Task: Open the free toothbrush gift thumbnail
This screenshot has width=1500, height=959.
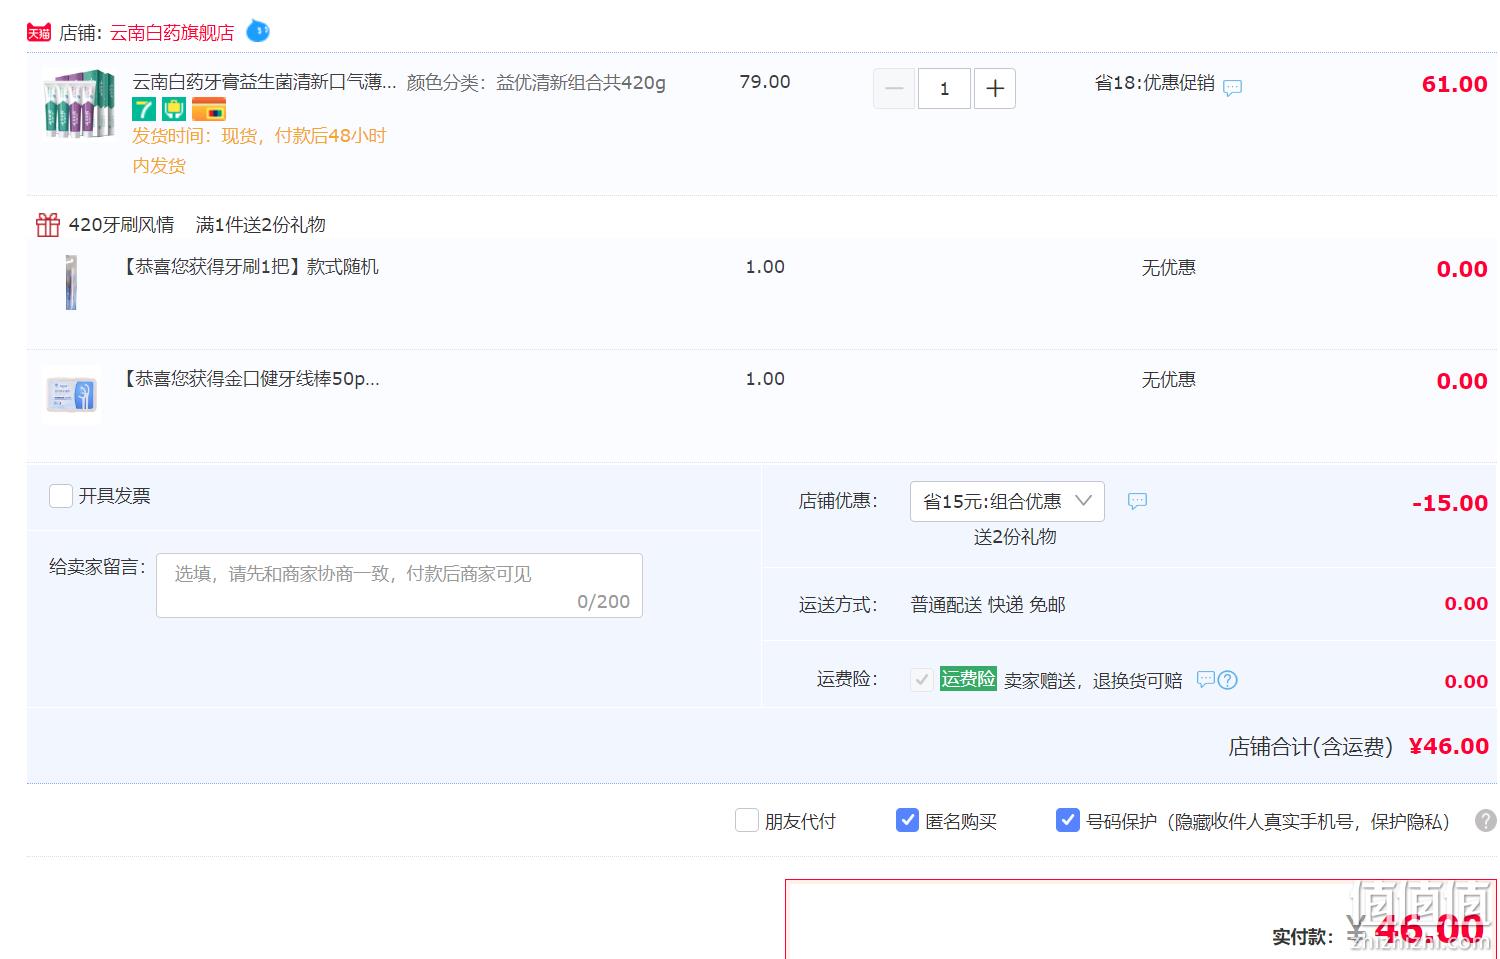Action: pyautogui.click(x=71, y=282)
